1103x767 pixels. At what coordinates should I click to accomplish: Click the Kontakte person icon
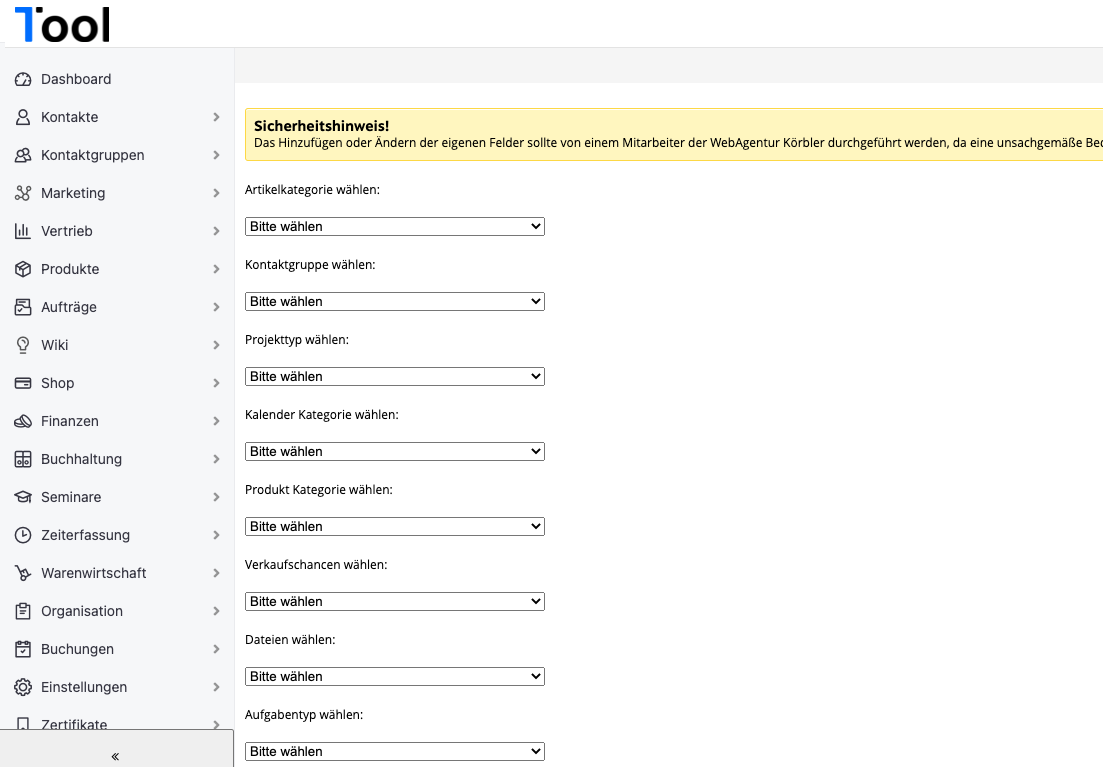23,117
